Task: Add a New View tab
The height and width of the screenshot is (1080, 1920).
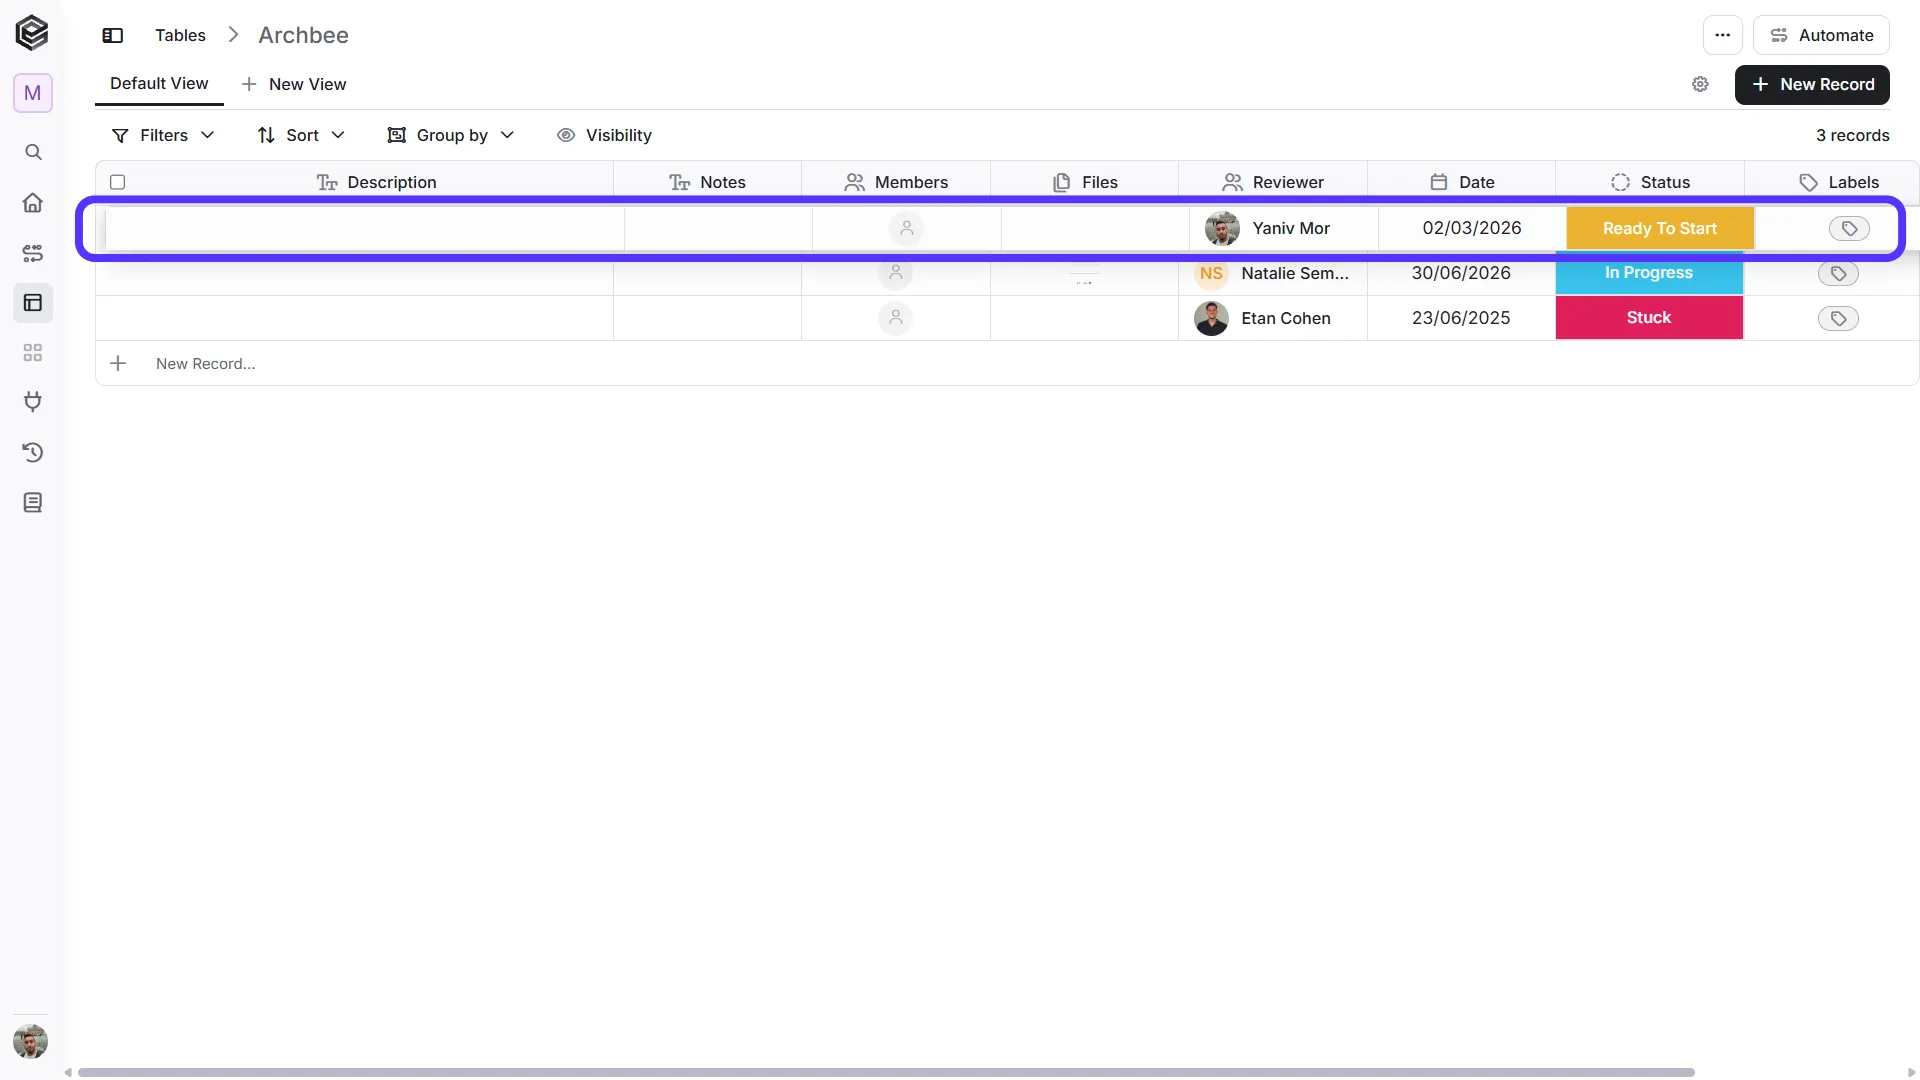Action: pyautogui.click(x=294, y=84)
